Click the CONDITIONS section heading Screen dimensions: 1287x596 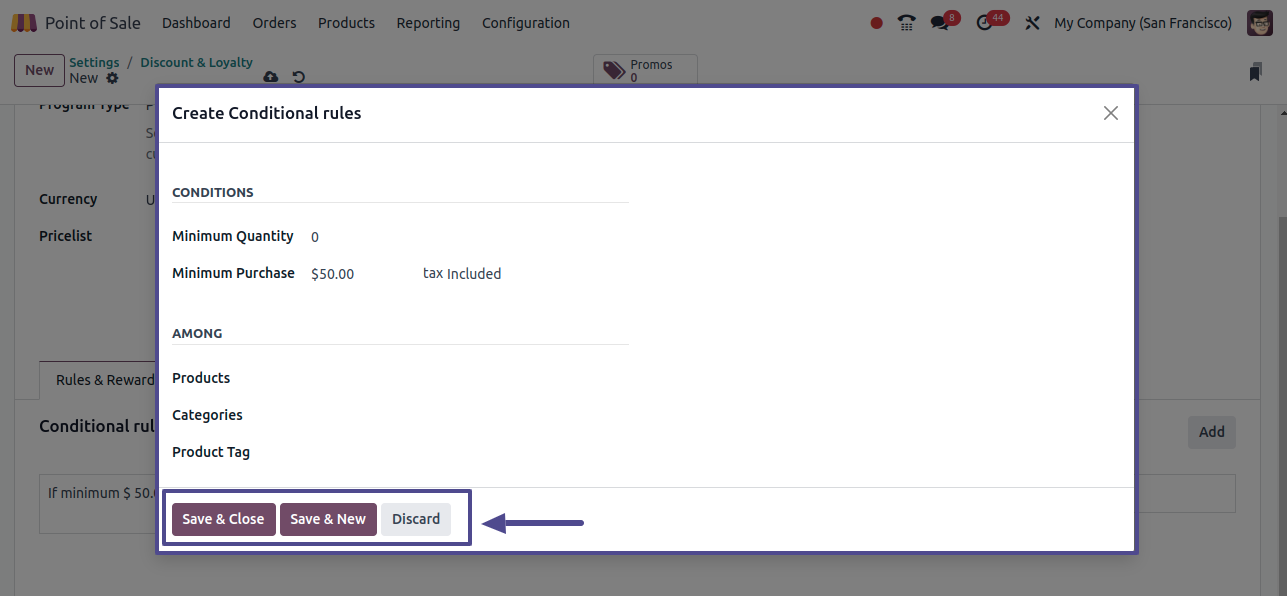[x=213, y=192]
